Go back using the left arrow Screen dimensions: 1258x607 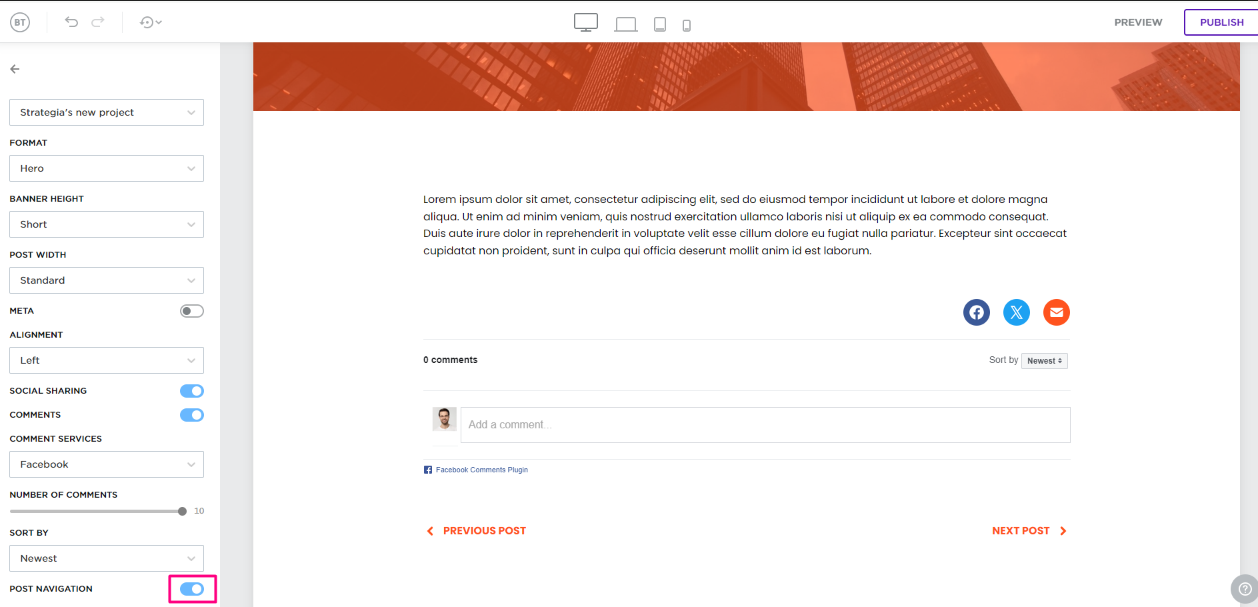pos(15,69)
